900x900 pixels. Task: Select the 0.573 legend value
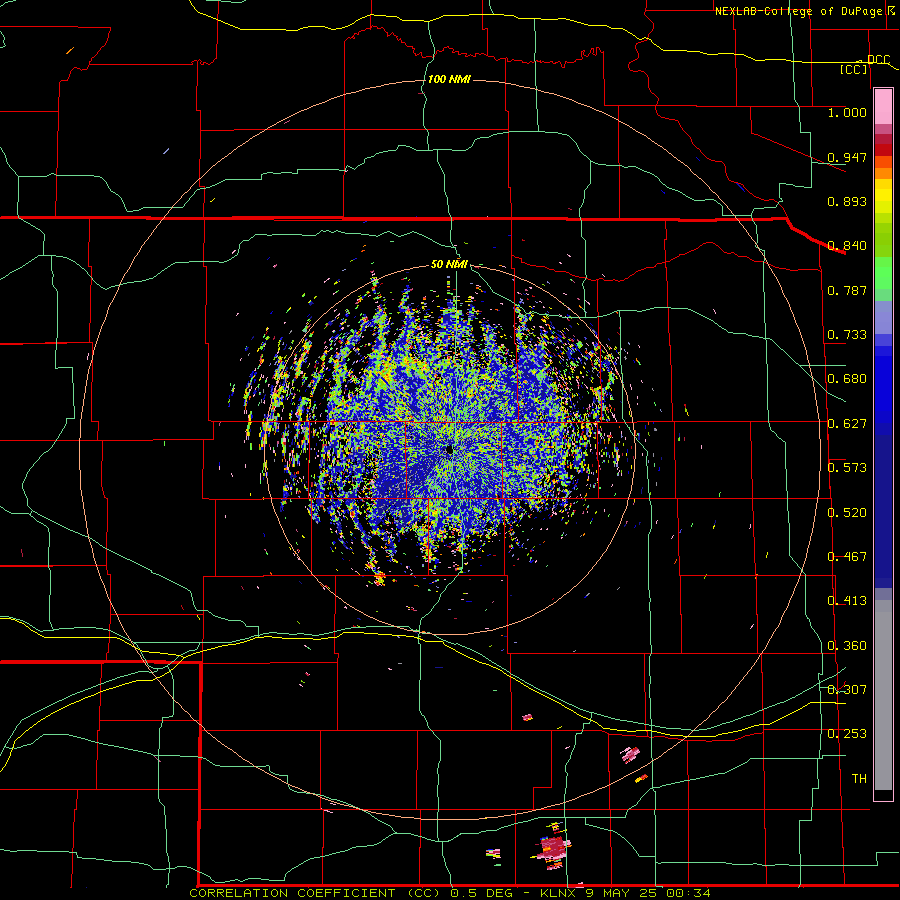point(847,468)
